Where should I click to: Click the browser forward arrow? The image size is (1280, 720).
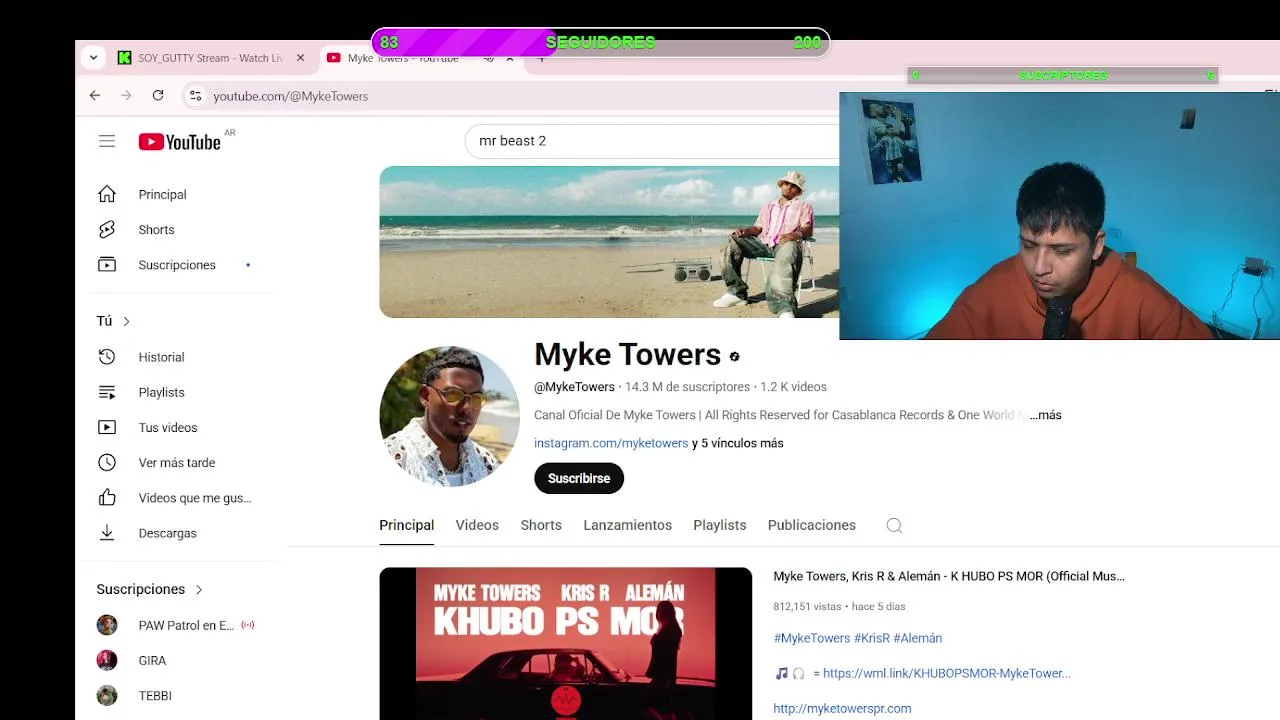(126, 96)
